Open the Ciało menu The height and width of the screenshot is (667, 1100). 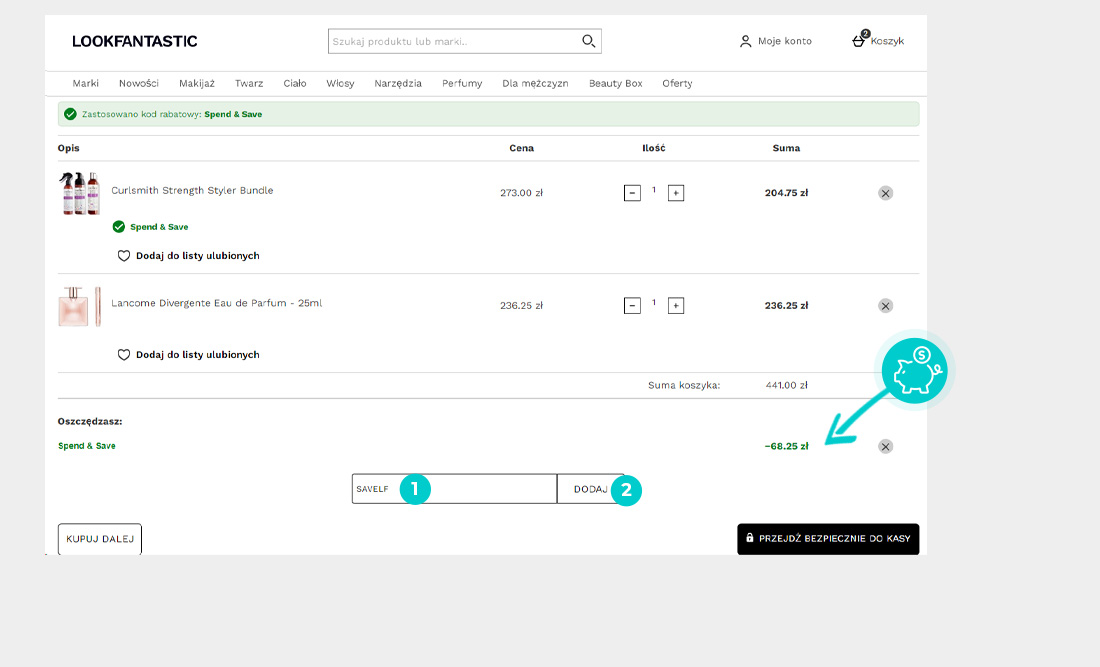point(295,83)
